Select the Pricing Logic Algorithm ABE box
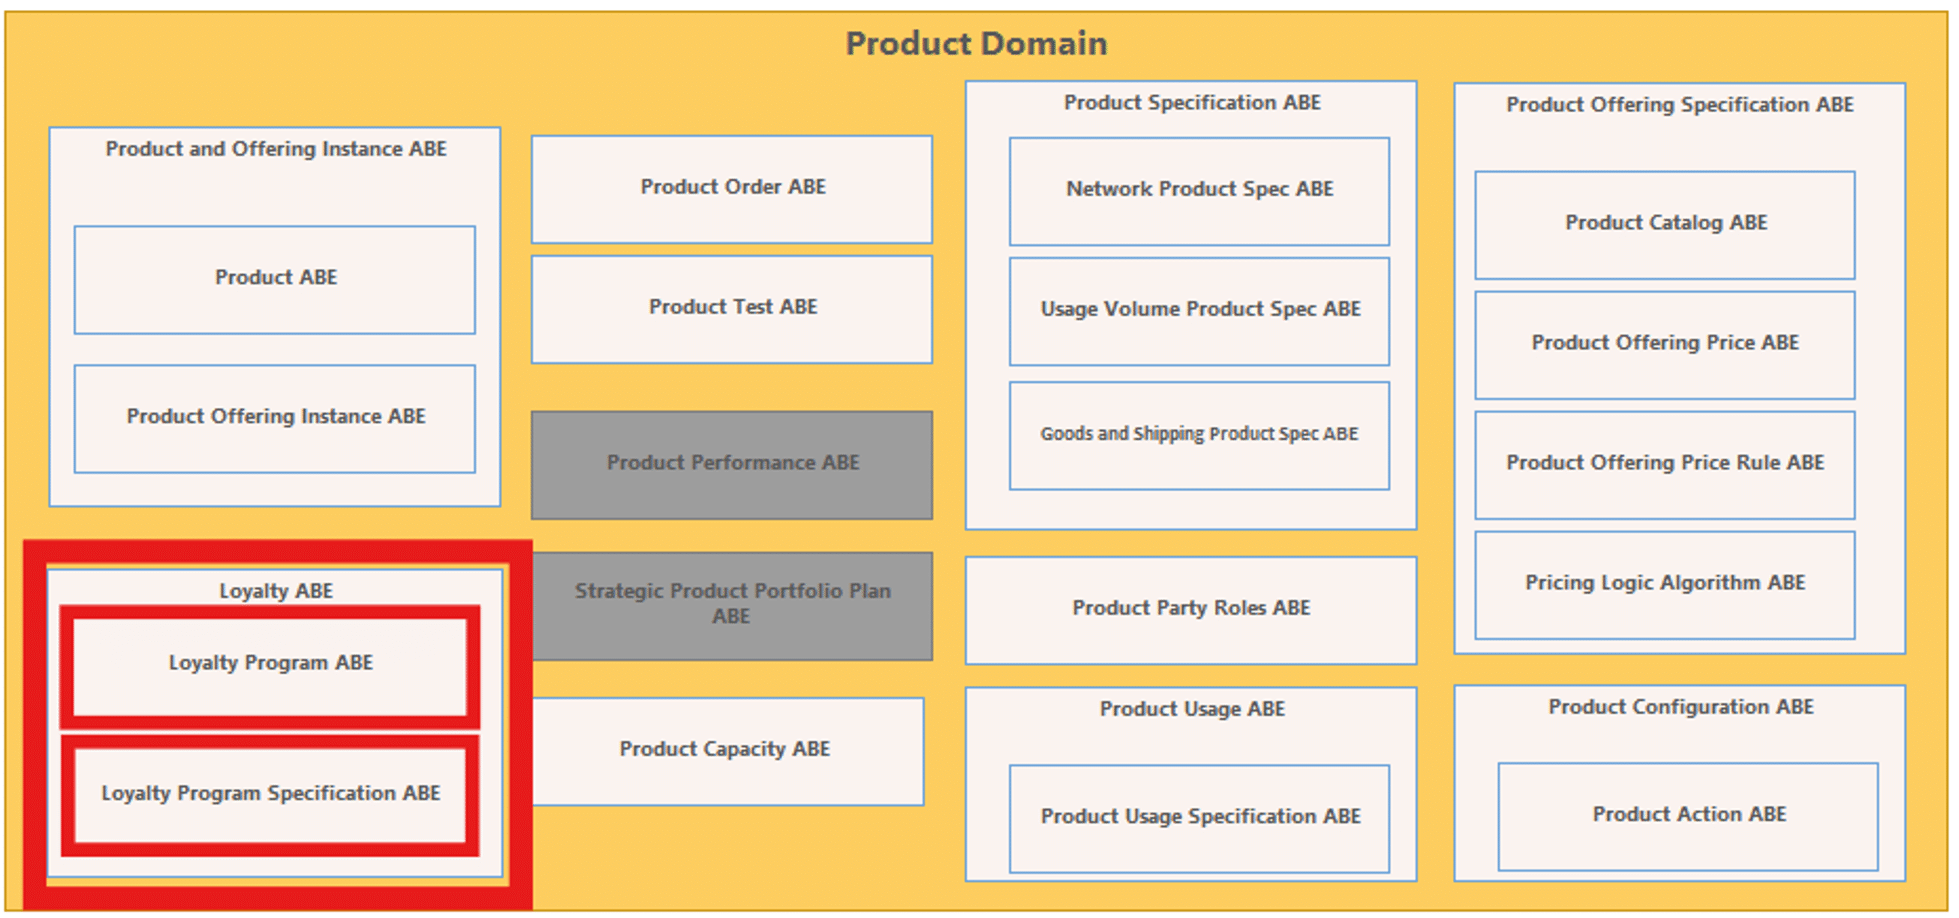 click(1665, 585)
